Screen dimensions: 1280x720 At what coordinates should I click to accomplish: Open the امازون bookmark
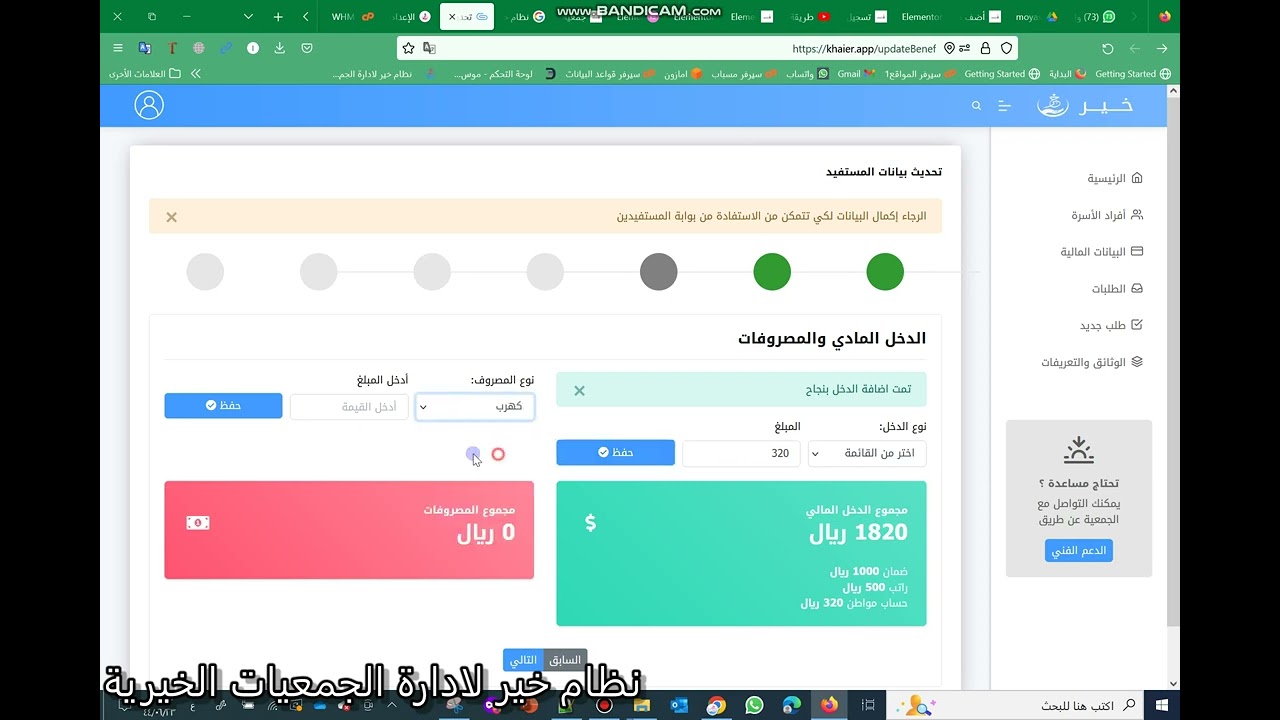click(x=683, y=74)
